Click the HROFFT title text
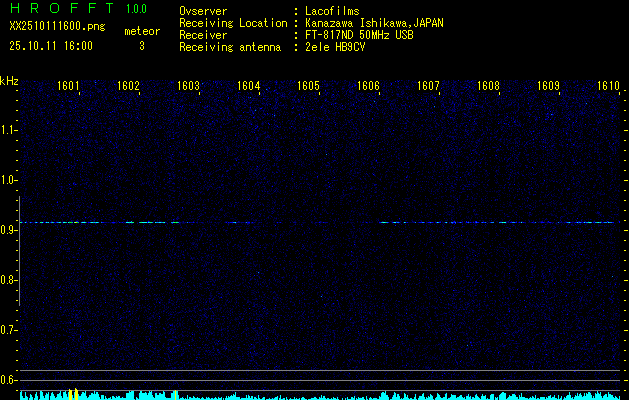Image resolution: width=629 pixels, height=400 pixels. [x=62, y=9]
